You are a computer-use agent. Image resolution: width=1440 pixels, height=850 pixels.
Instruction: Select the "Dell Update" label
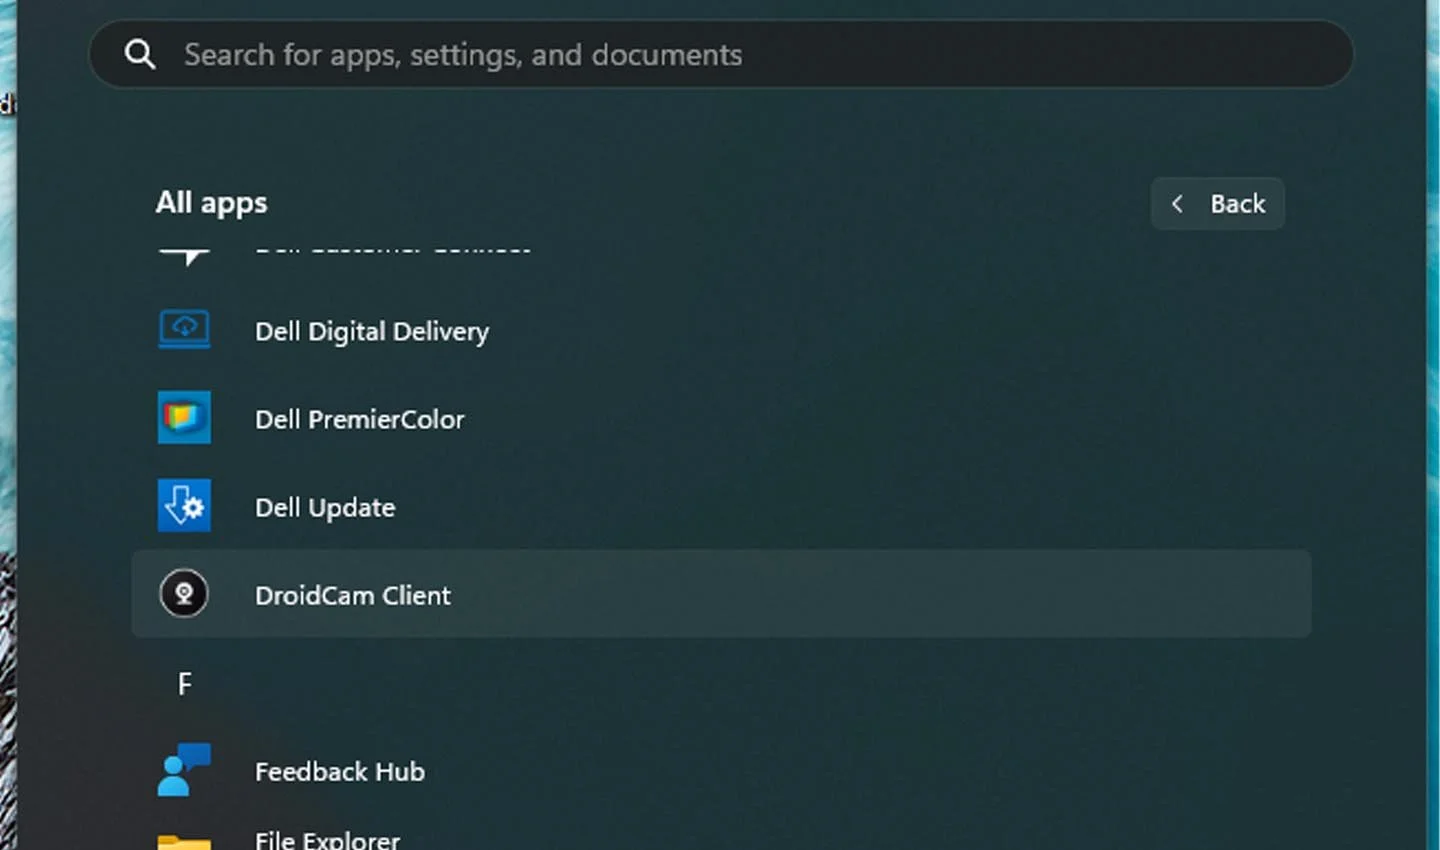325,507
